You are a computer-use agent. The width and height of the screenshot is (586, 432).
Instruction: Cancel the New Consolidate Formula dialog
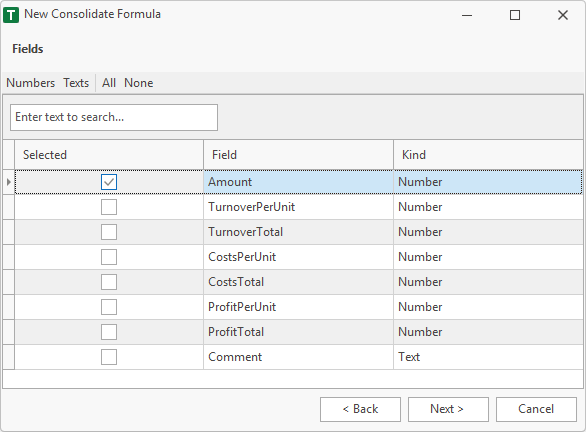(x=536, y=409)
